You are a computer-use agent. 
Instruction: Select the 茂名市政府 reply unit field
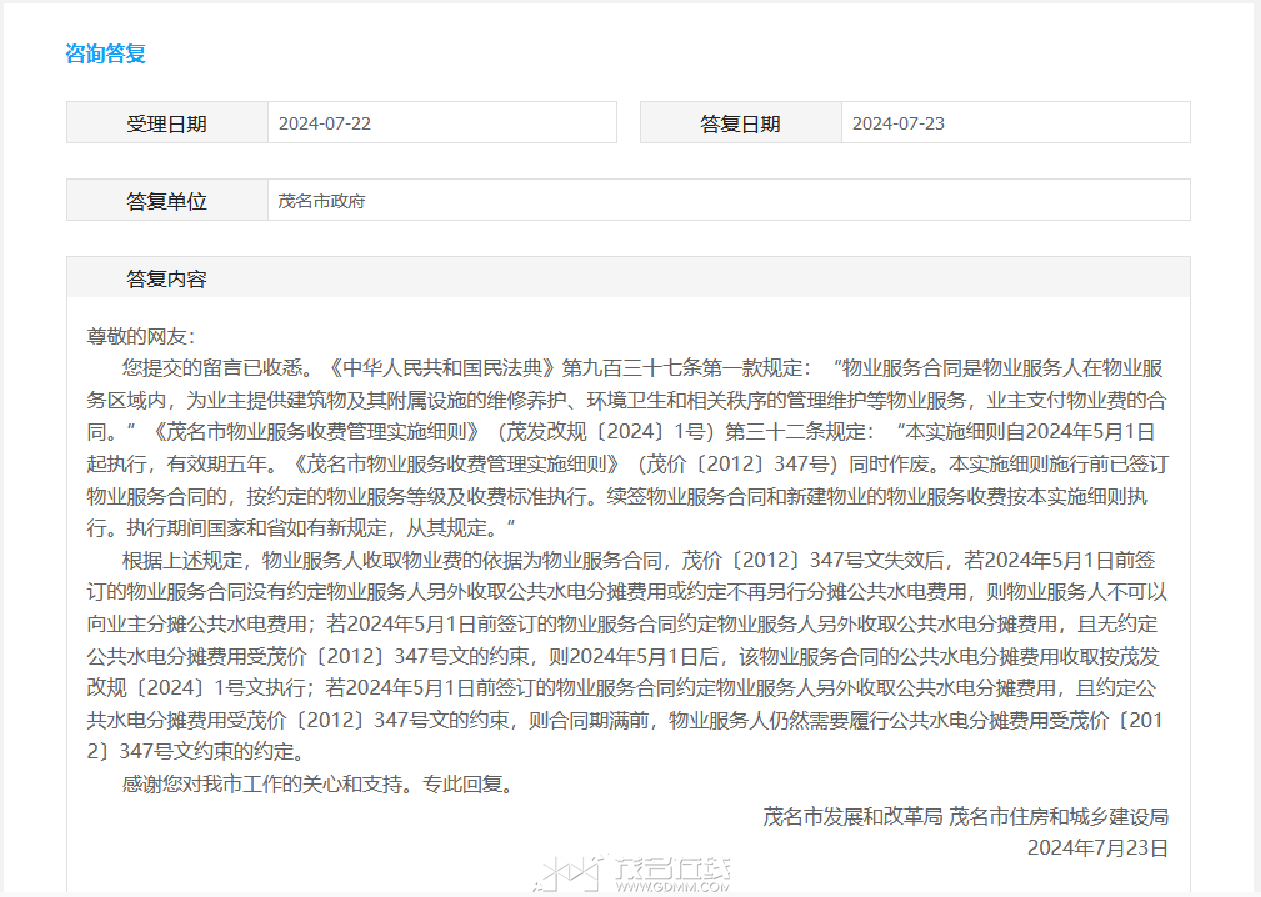click(729, 200)
